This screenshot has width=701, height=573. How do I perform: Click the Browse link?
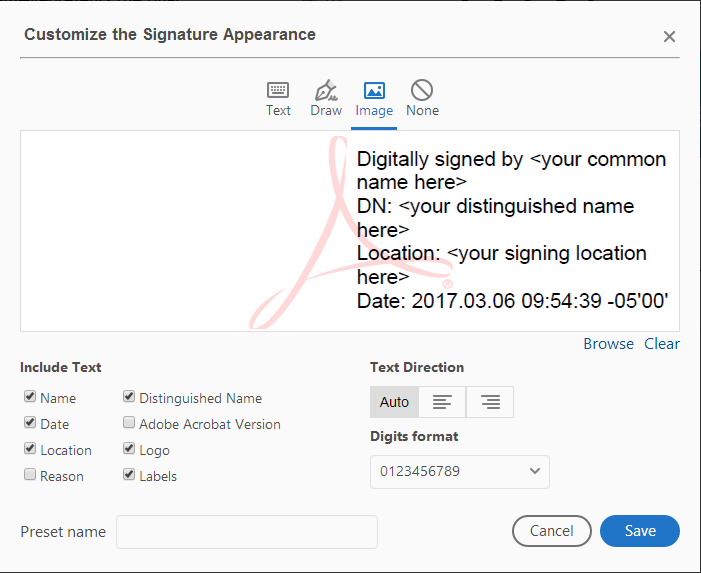(x=608, y=344)
